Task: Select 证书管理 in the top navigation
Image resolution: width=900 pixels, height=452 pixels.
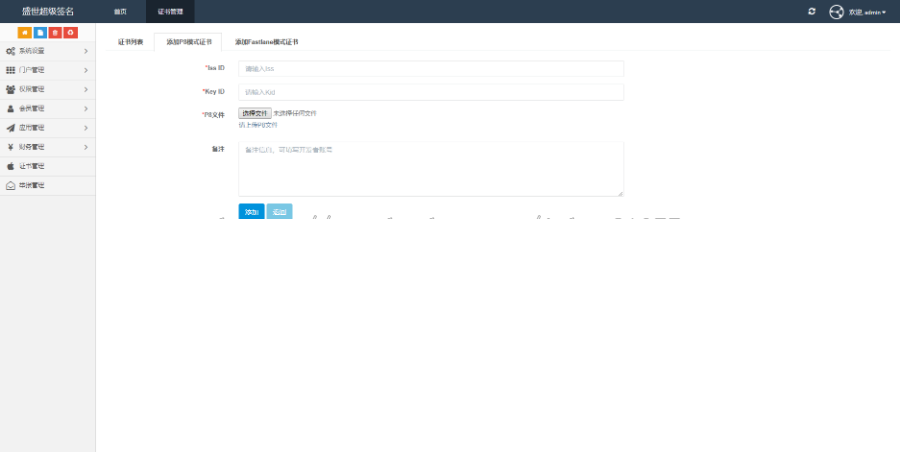Action: click(x=170, y=11)
